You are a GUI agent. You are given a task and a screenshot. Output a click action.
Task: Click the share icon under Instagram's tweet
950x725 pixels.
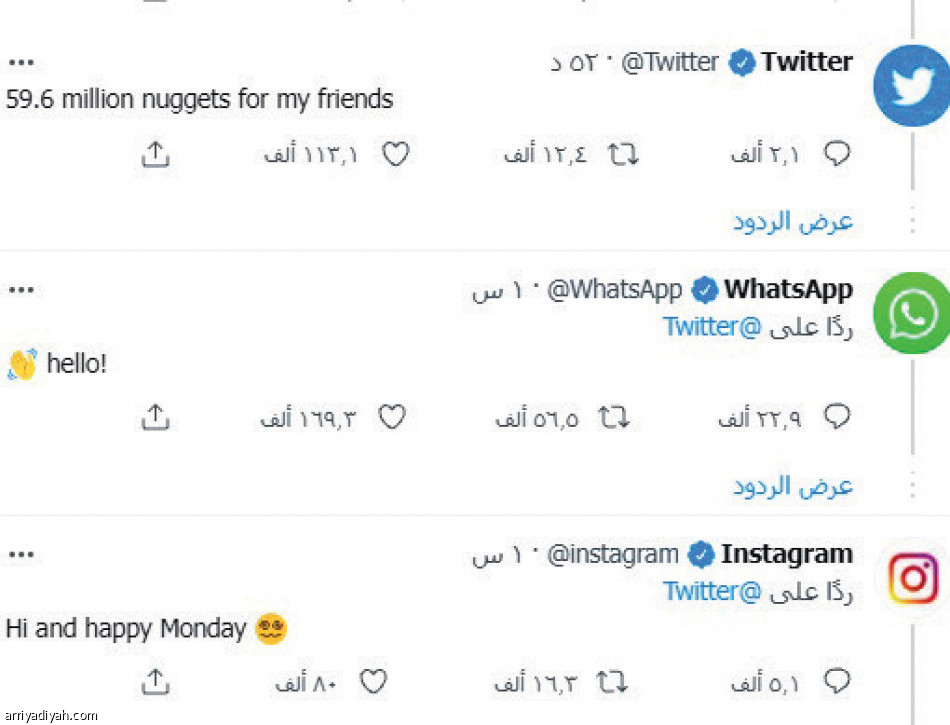[155, 682]
